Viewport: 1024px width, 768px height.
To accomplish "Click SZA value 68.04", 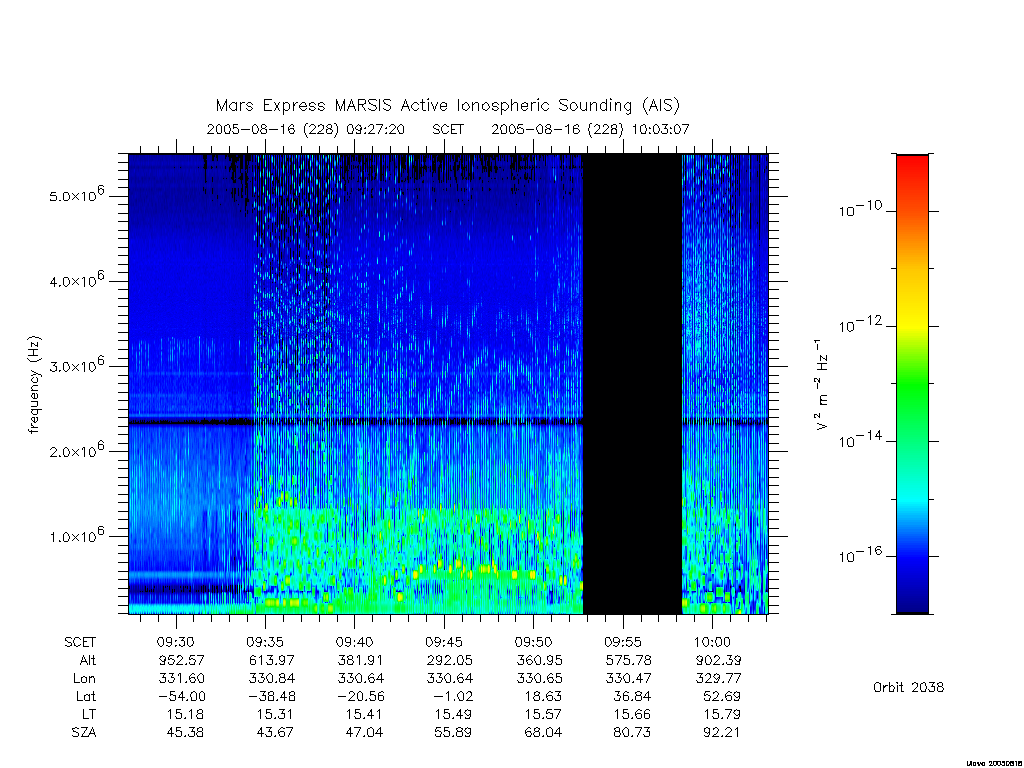I will tap(543, 733).
